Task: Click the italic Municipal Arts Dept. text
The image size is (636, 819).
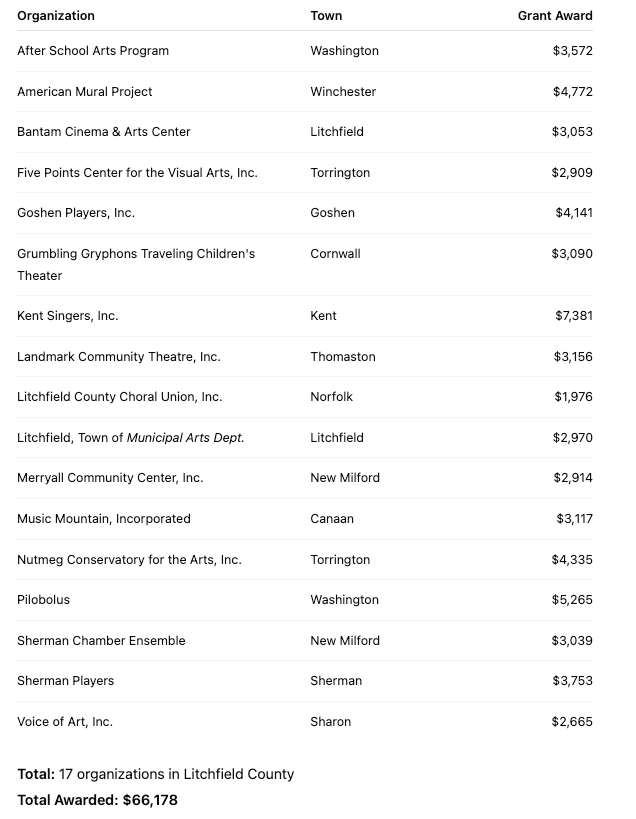Action: (186, 438)
